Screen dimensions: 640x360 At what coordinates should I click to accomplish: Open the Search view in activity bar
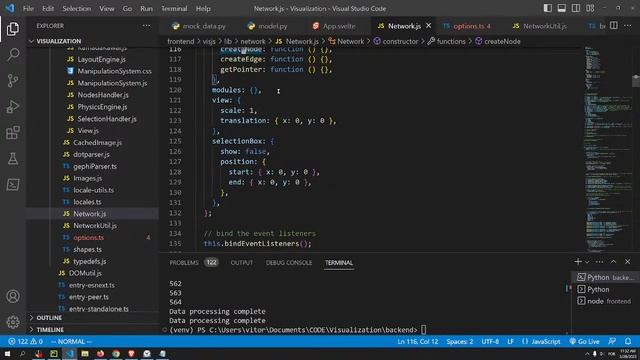coord(13,55)
